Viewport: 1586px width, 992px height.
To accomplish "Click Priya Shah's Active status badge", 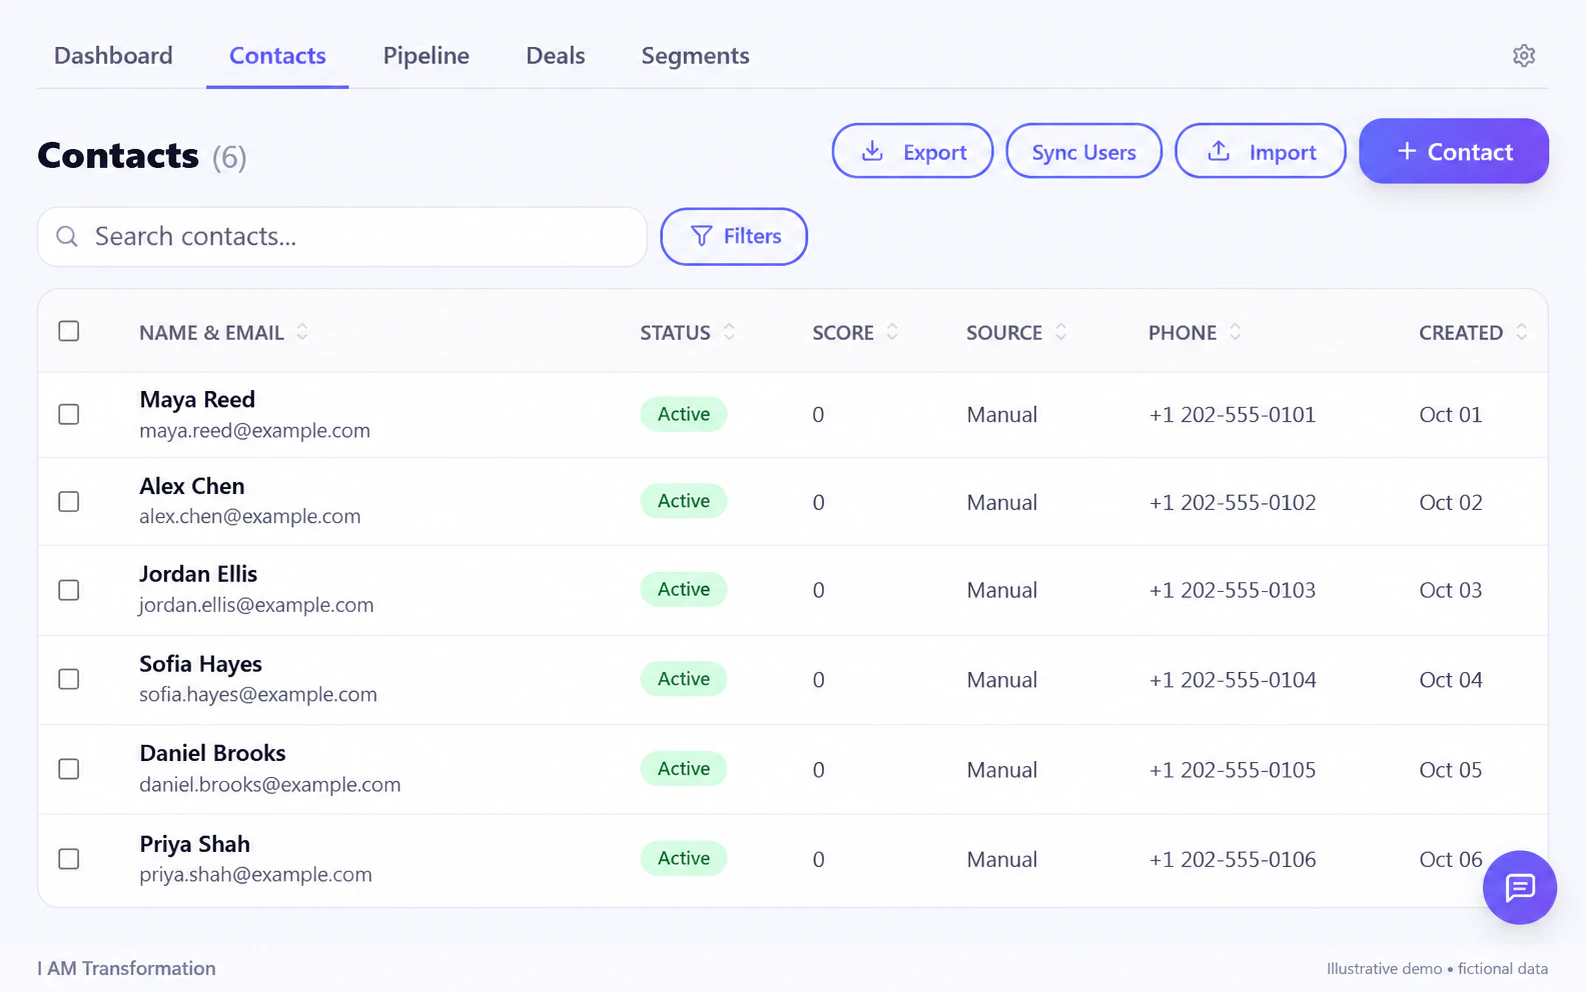I will 684,858.
